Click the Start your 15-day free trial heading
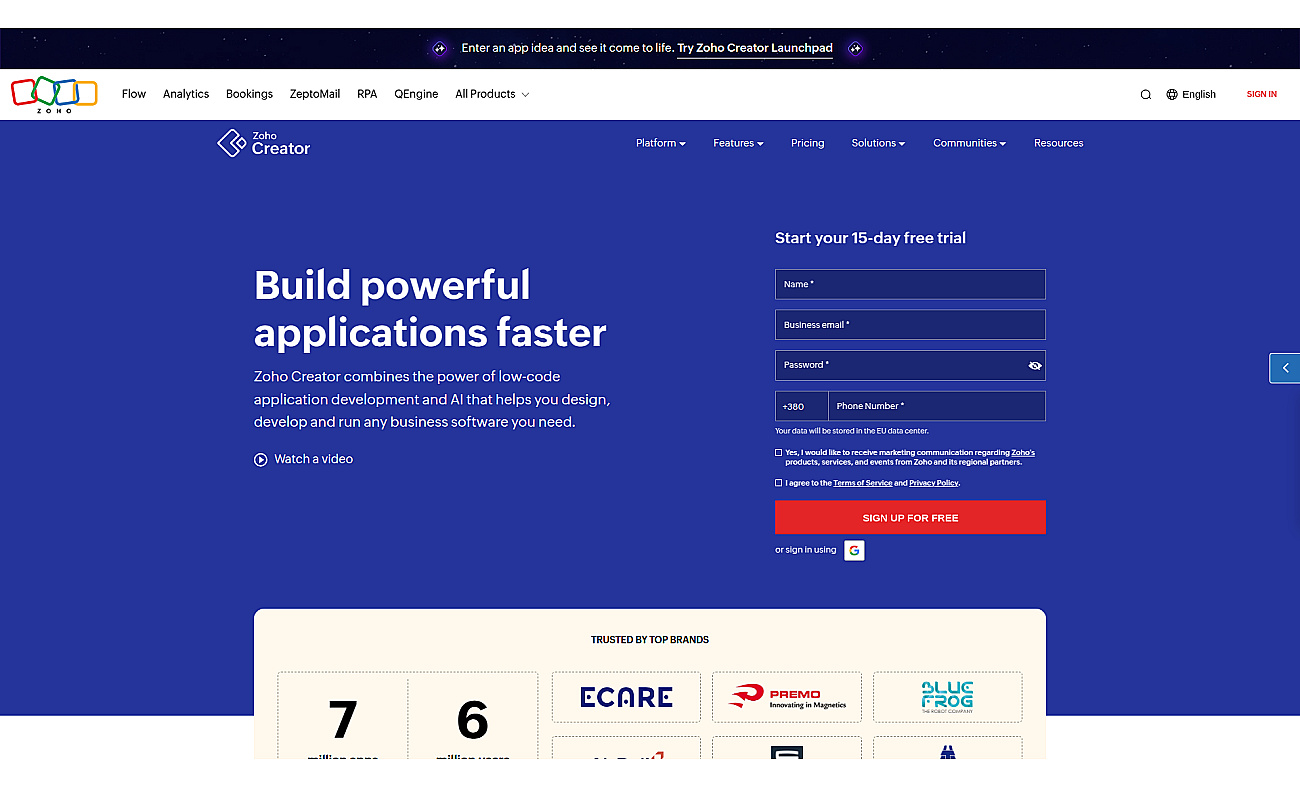This screenshot has height=788, width=1300. (x=870, y=238)
